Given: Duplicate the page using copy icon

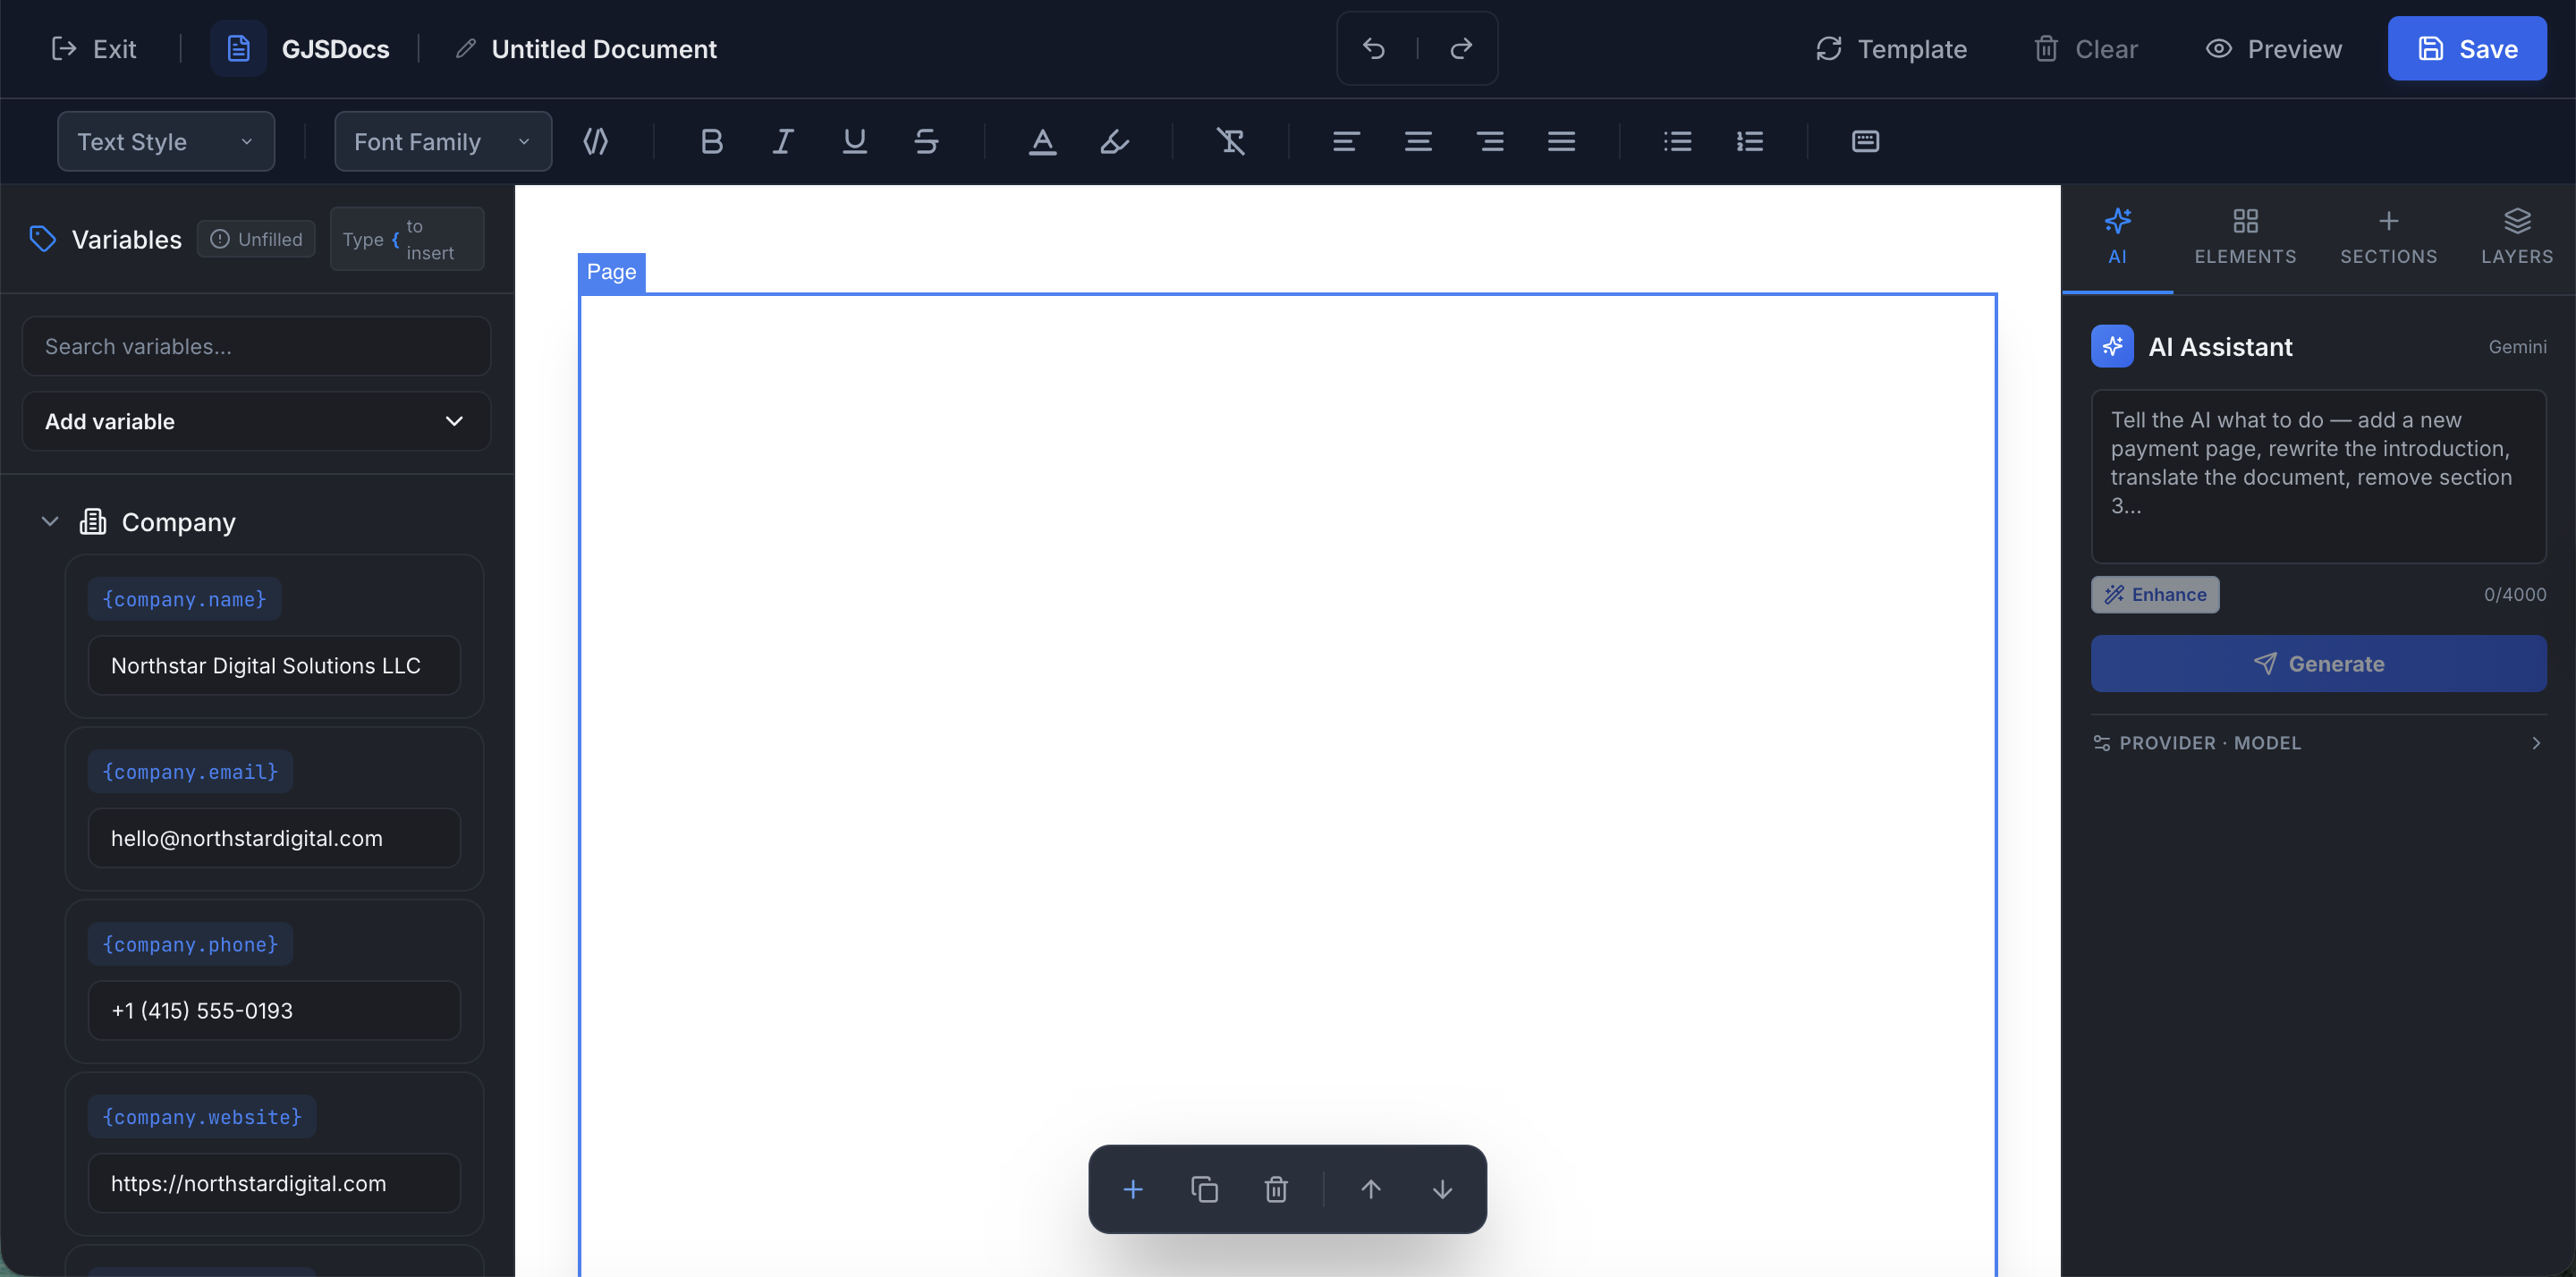Looking at the screenshot, I should (x=1205, y=1189).
